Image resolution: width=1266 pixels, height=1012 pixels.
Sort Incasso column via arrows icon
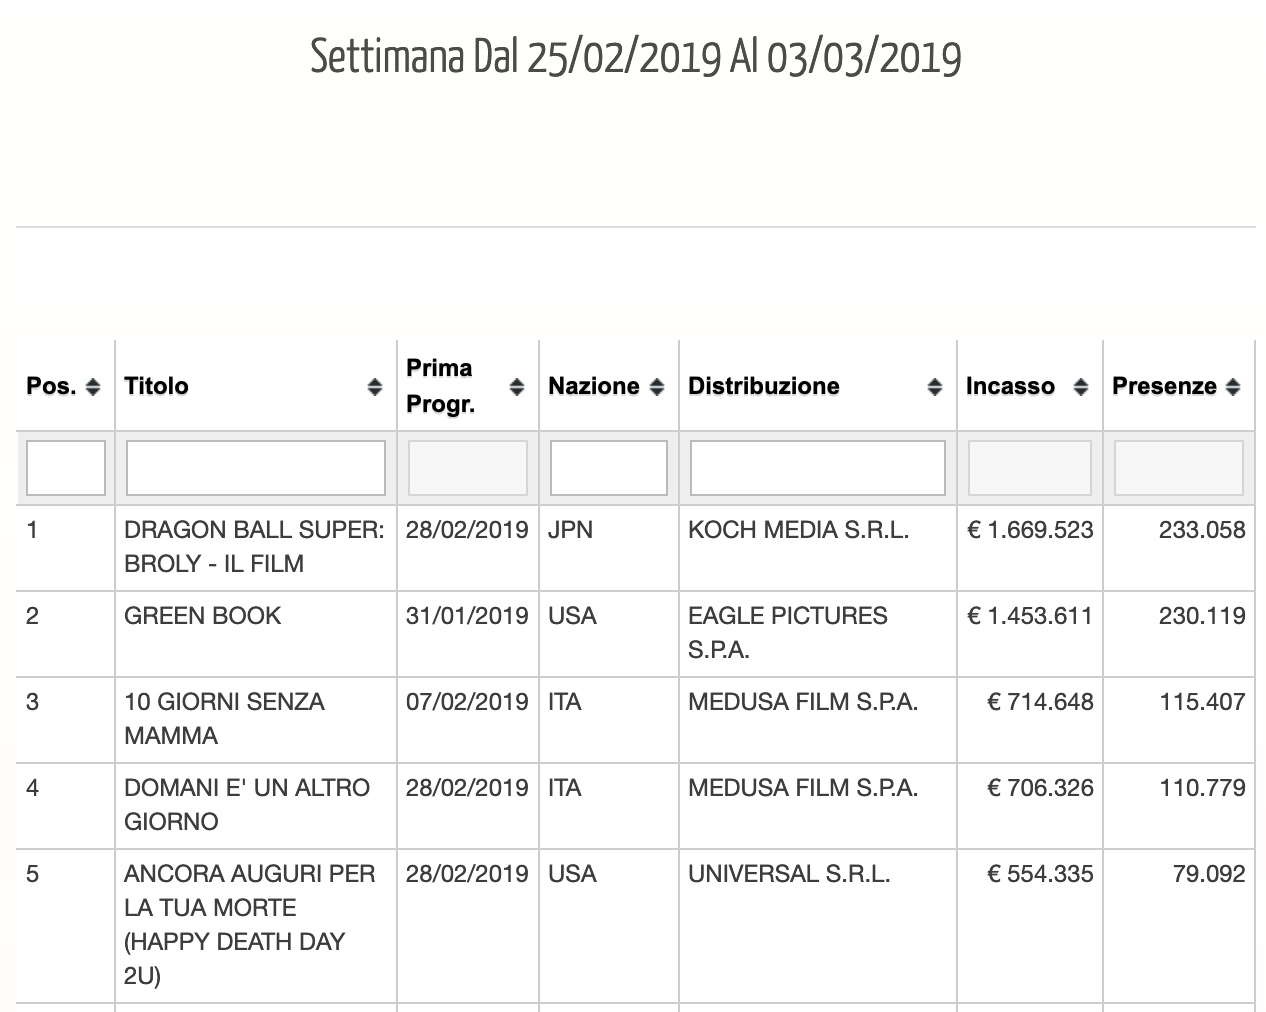coord(1080,387)
